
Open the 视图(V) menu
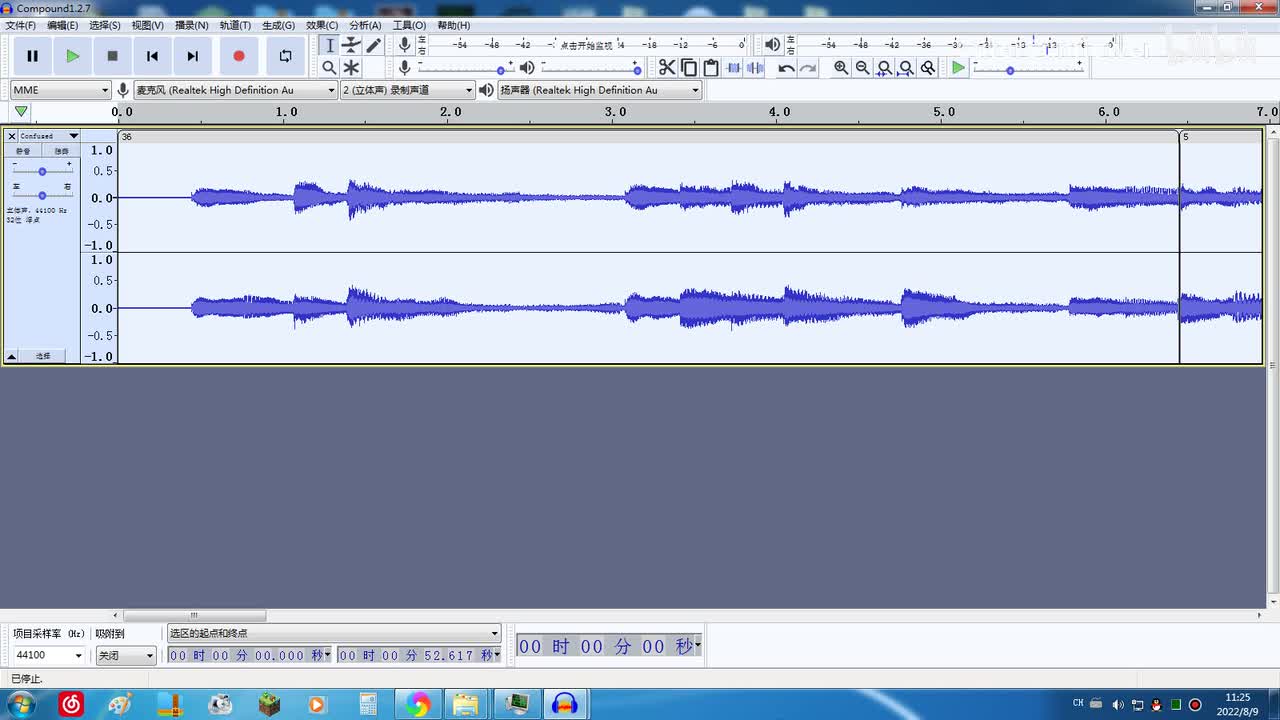click(x=147, y=25)
